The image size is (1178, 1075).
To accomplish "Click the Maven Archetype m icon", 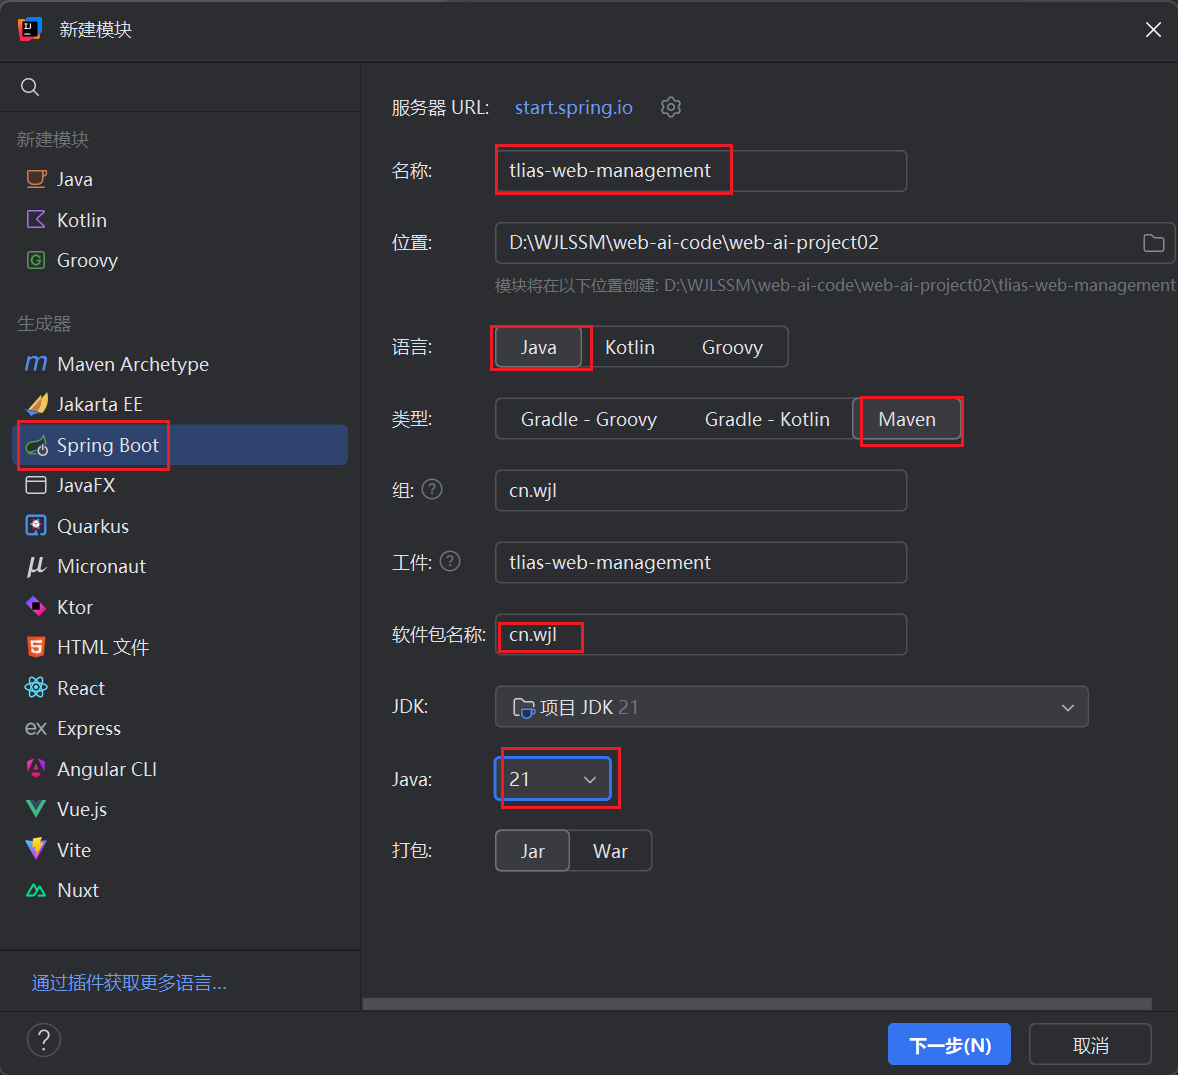I will 36,364.
